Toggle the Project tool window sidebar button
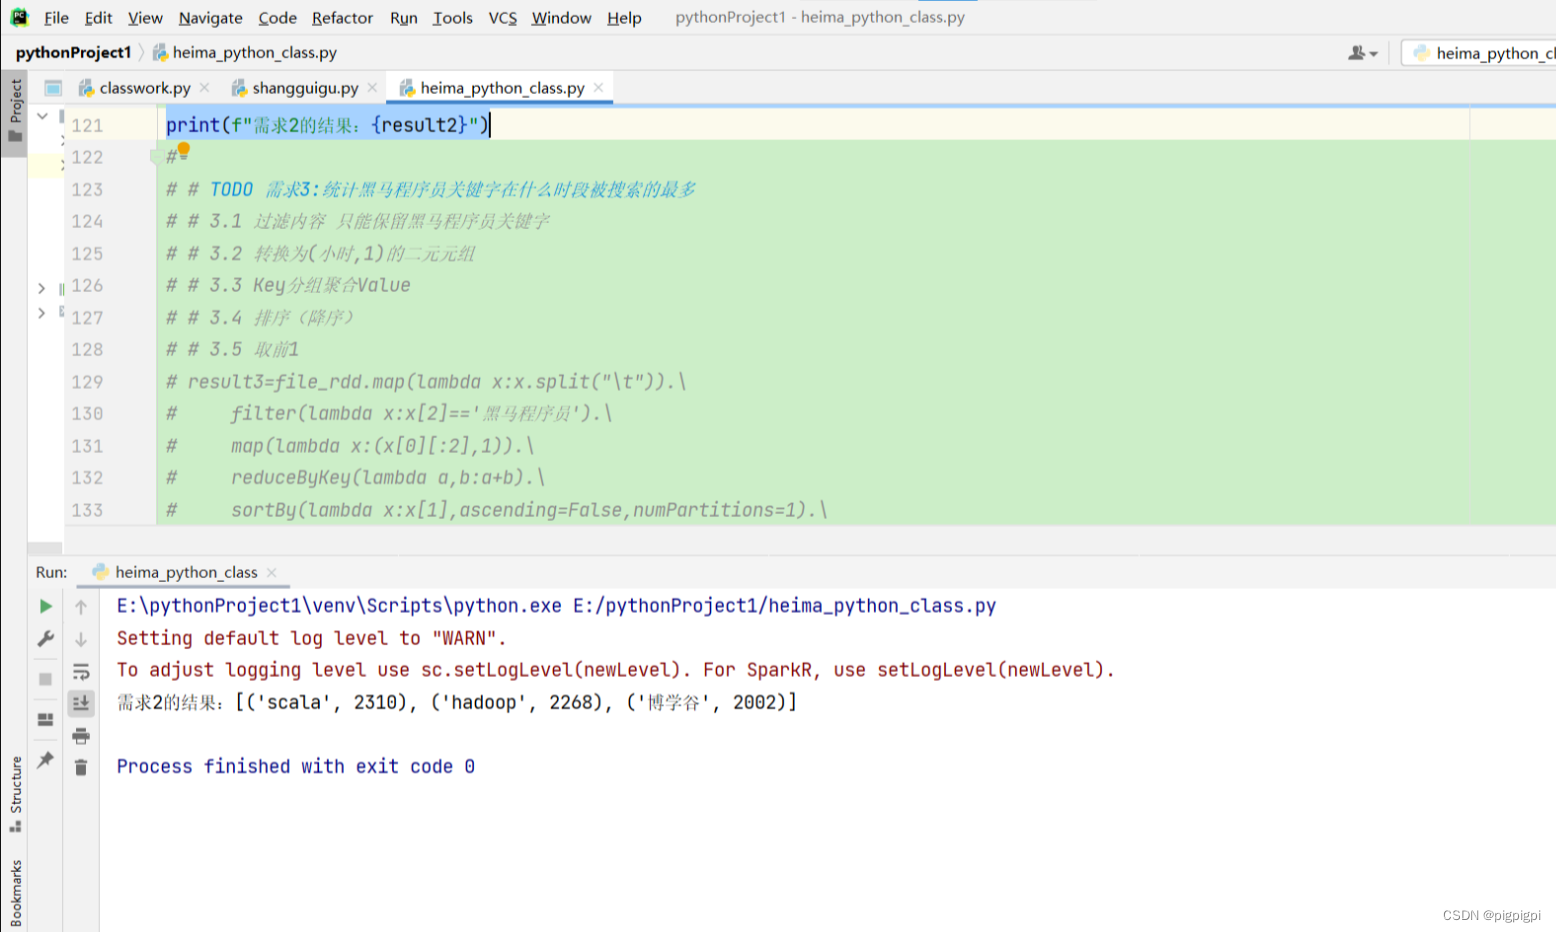Image resolution: width=1556 pixels, height=932 pixels. tap(14, 112)
